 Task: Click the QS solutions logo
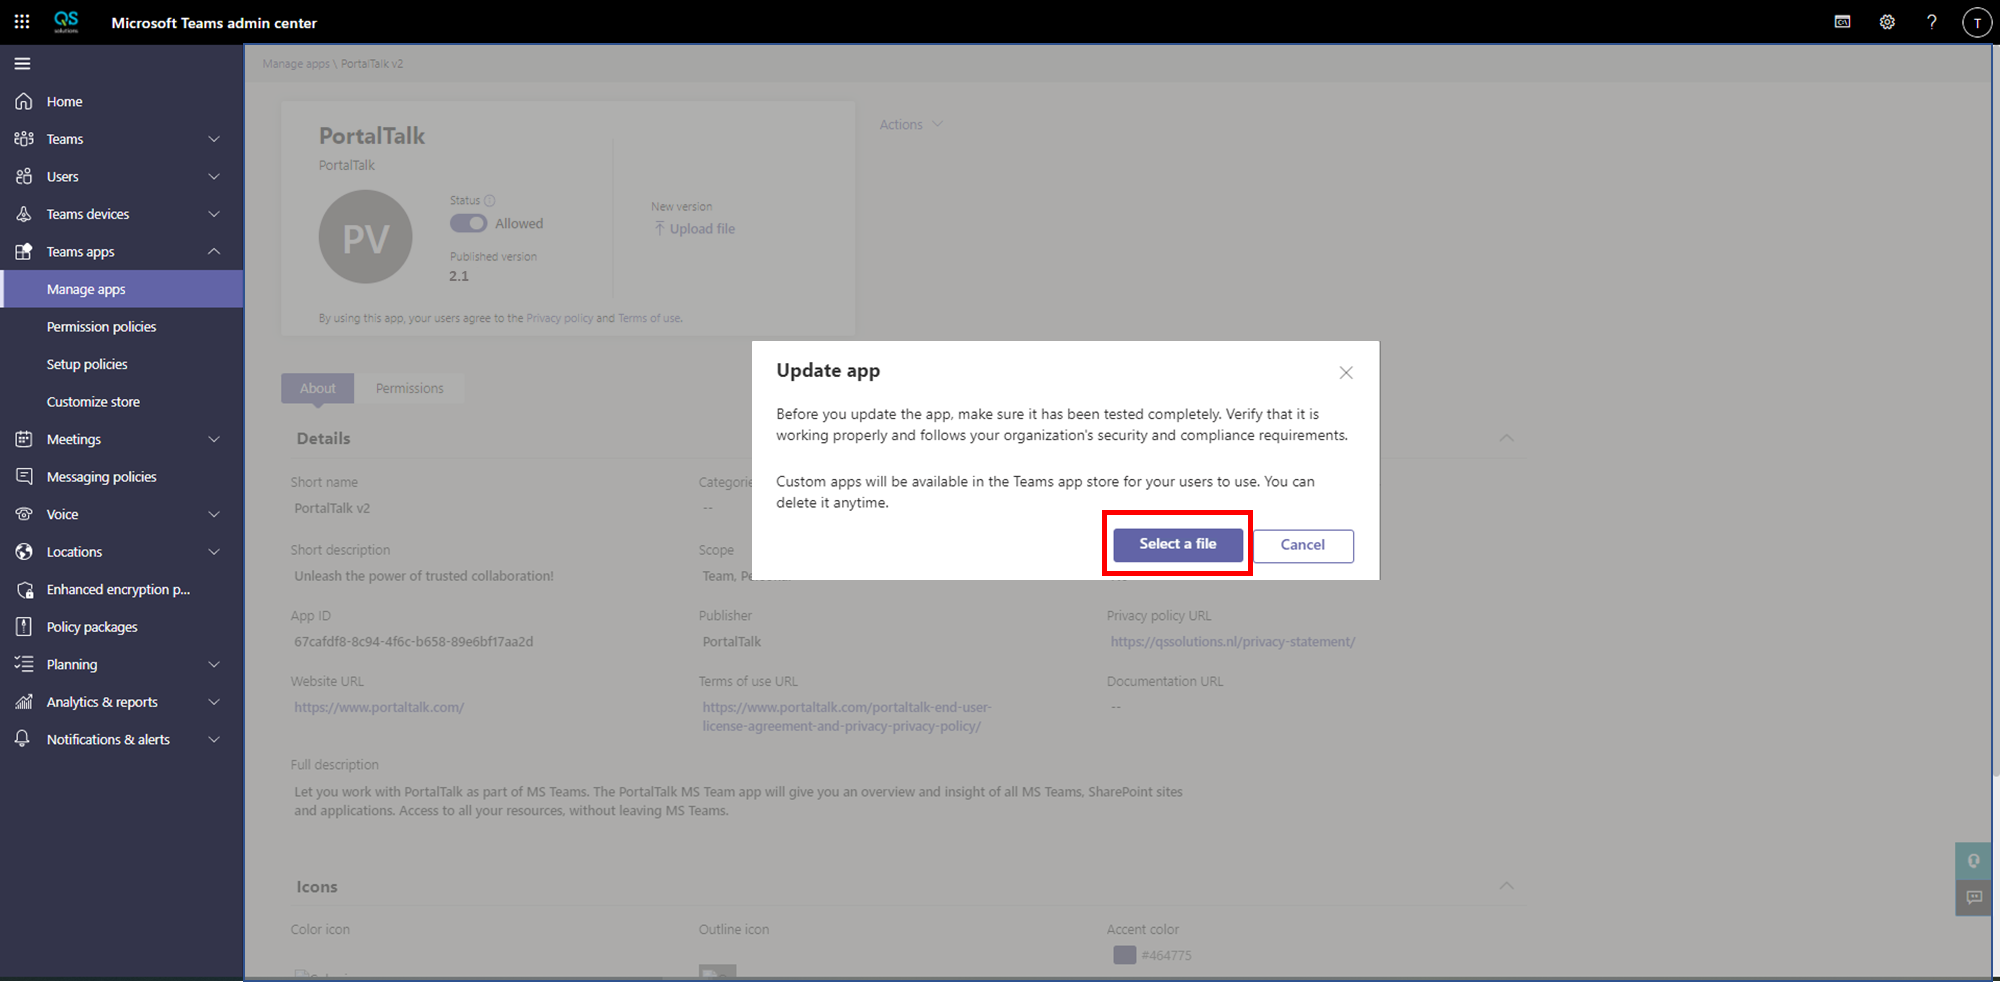click(66, 22)
